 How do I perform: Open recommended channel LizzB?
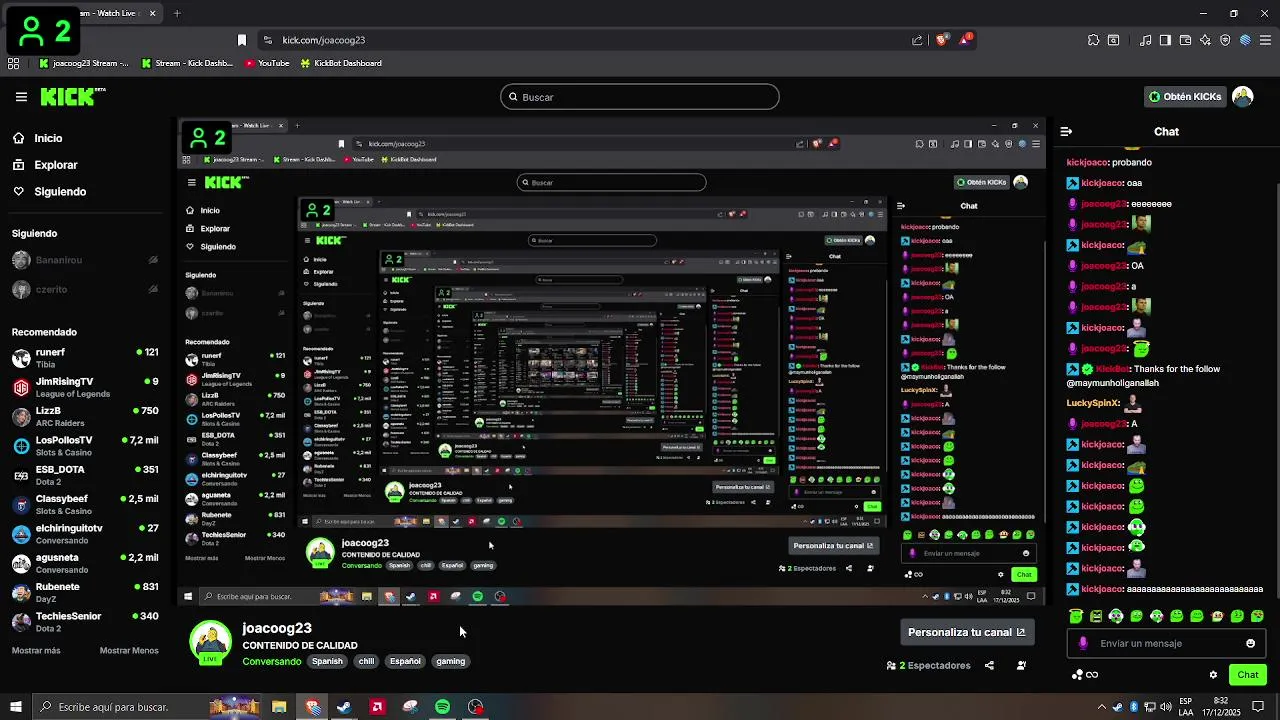click(85, 416)
